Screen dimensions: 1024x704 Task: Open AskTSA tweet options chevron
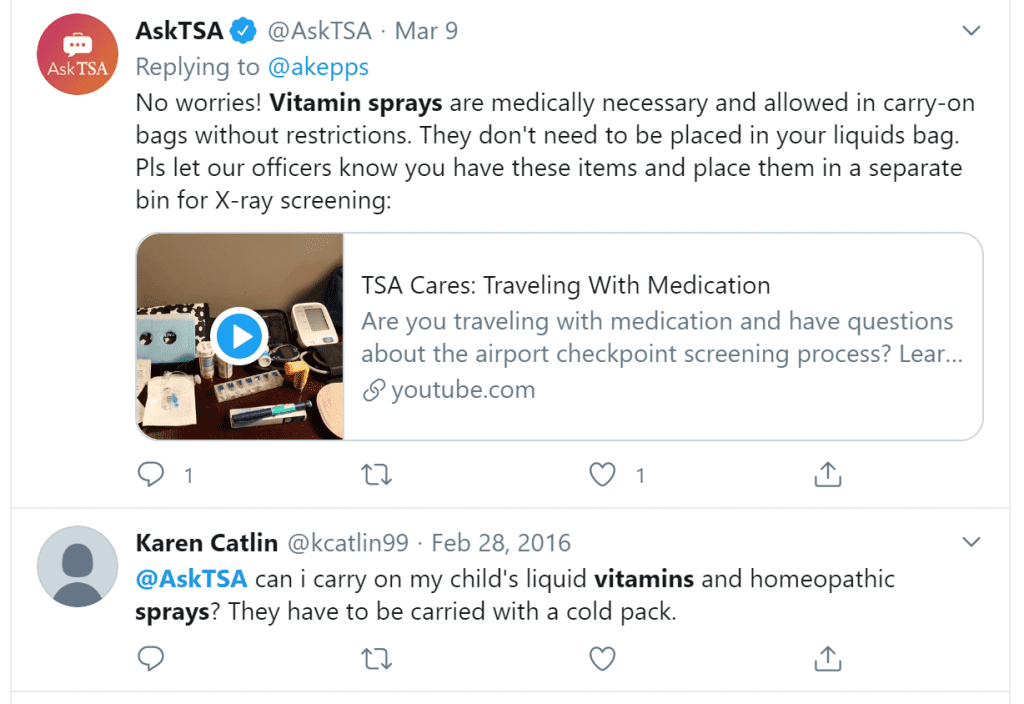point(971,31)
